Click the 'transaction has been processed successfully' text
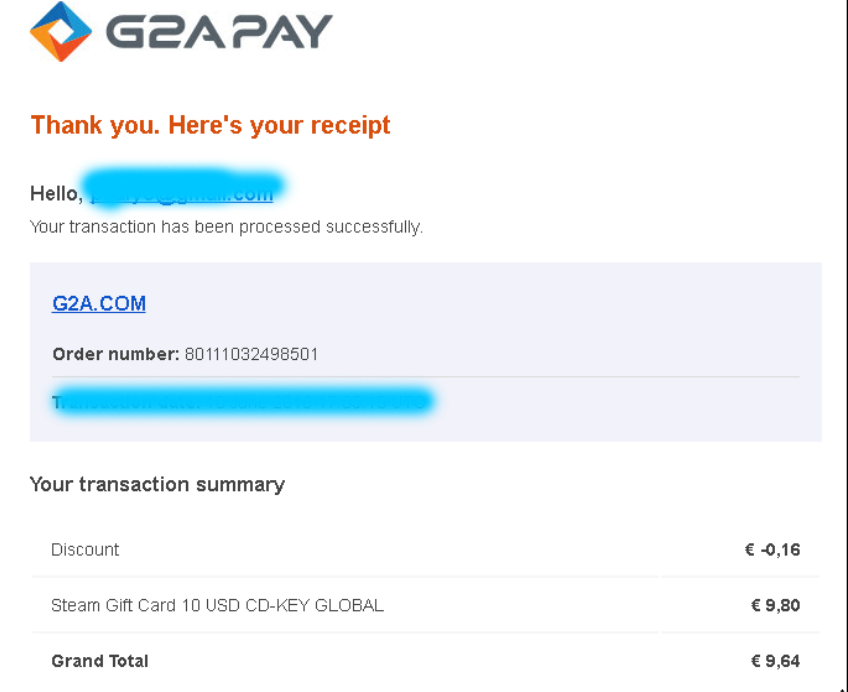The width and height of the screenshot is (848, 692). click(x=246, y=227)
